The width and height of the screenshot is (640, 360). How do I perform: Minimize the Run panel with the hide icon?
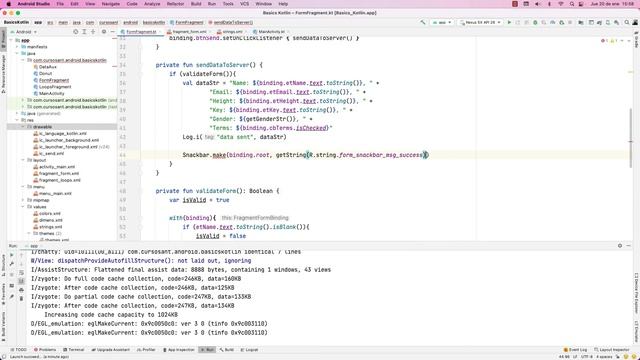pos(629,246)
